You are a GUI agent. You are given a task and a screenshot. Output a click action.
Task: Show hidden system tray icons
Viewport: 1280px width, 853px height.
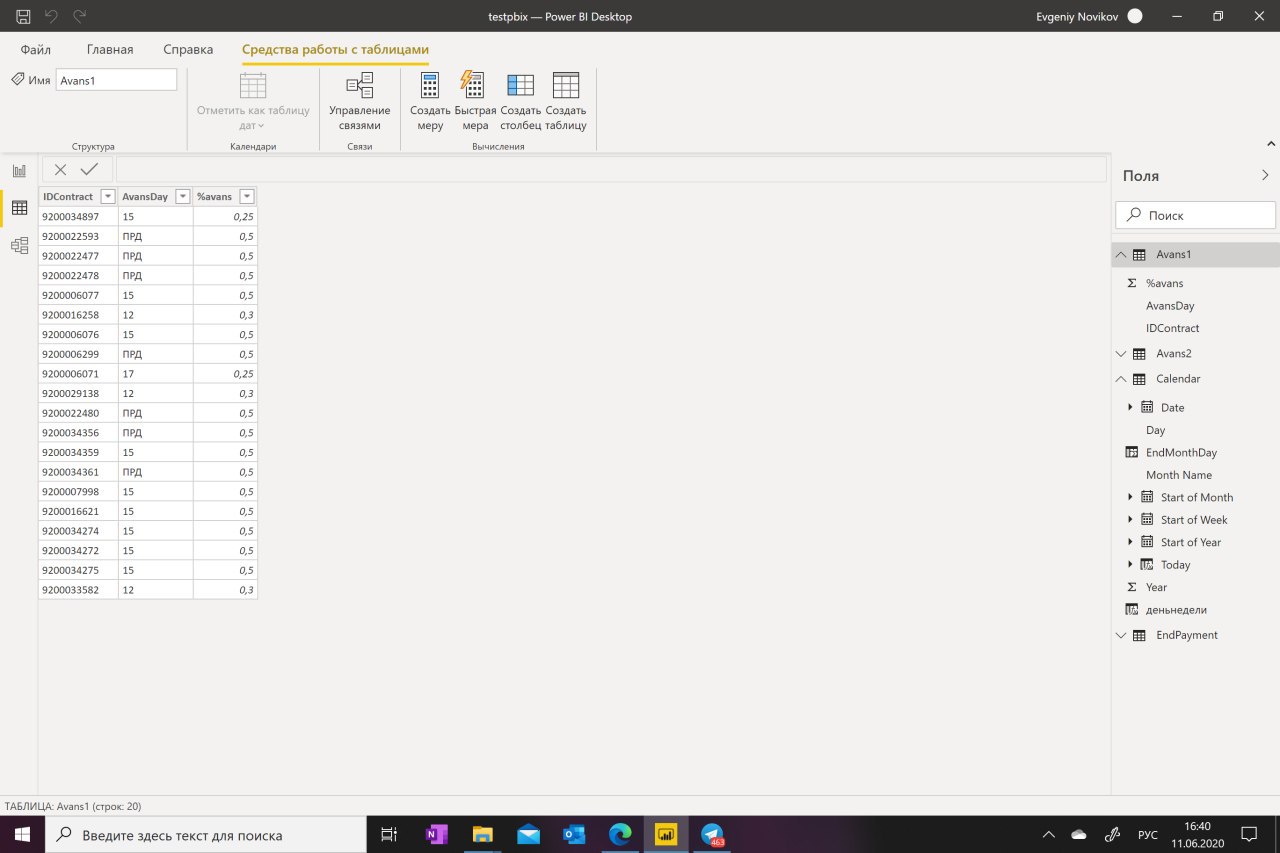pyautogui.click(x=1048, y=834)
